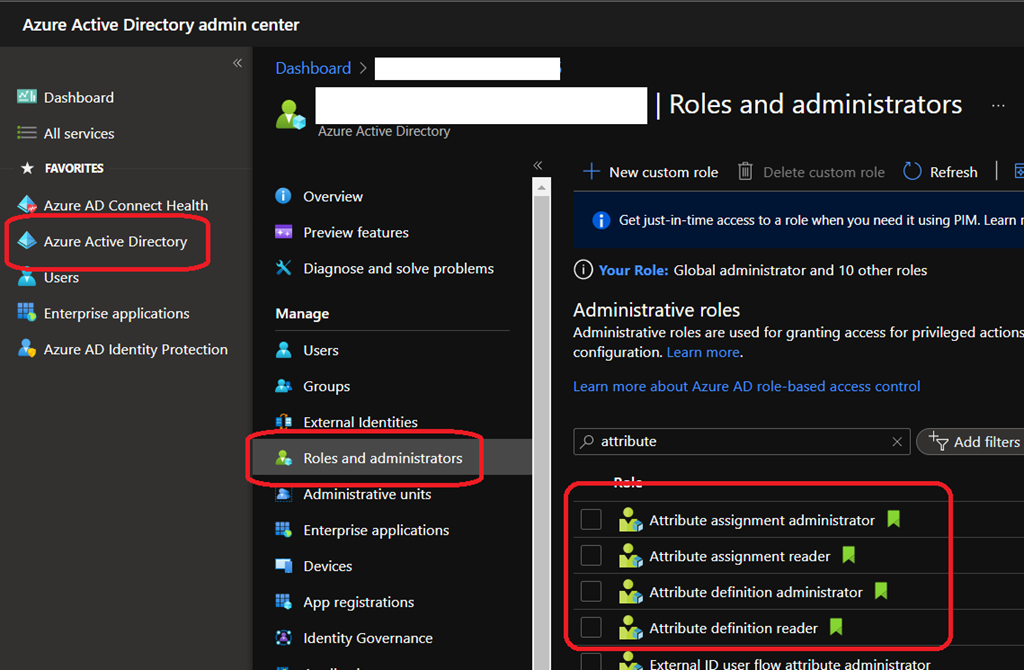Screen dimensions: 1024x670
Task: Open the Azure AD Identity Protection icon
Action: pos(27,349)
